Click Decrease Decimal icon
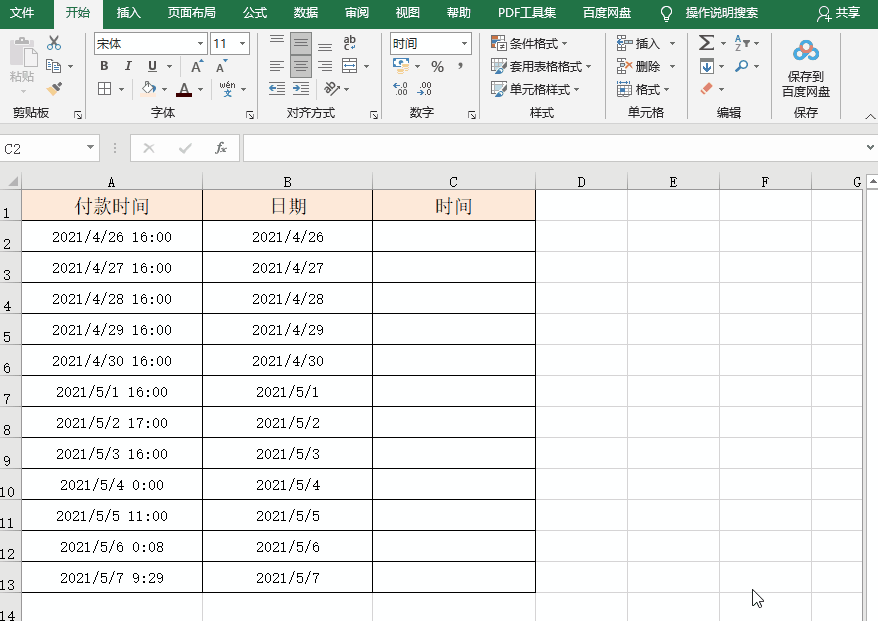 424,88
